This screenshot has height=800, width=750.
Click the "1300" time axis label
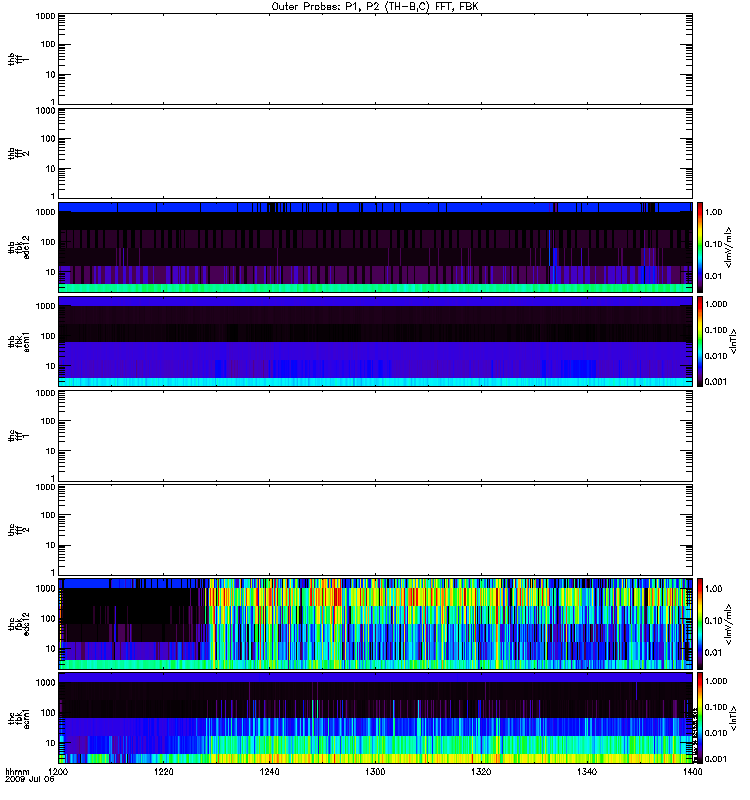375,771
